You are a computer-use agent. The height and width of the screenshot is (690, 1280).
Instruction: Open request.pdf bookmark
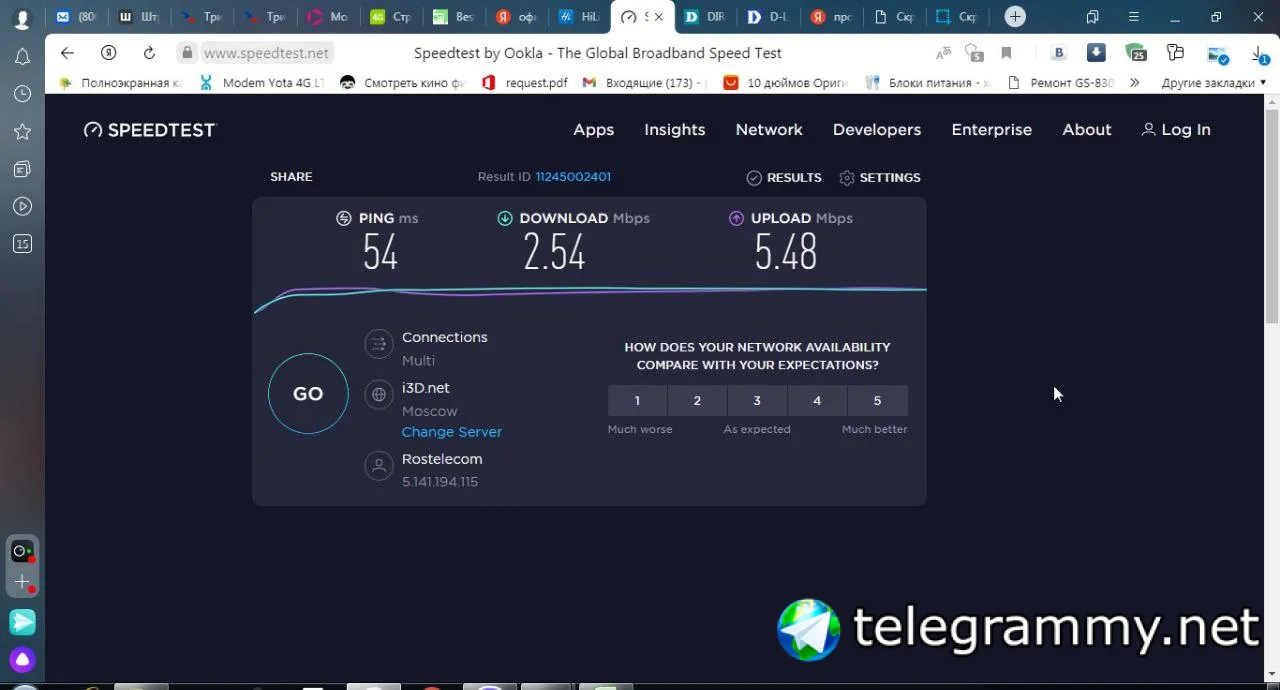click(525, 83)
